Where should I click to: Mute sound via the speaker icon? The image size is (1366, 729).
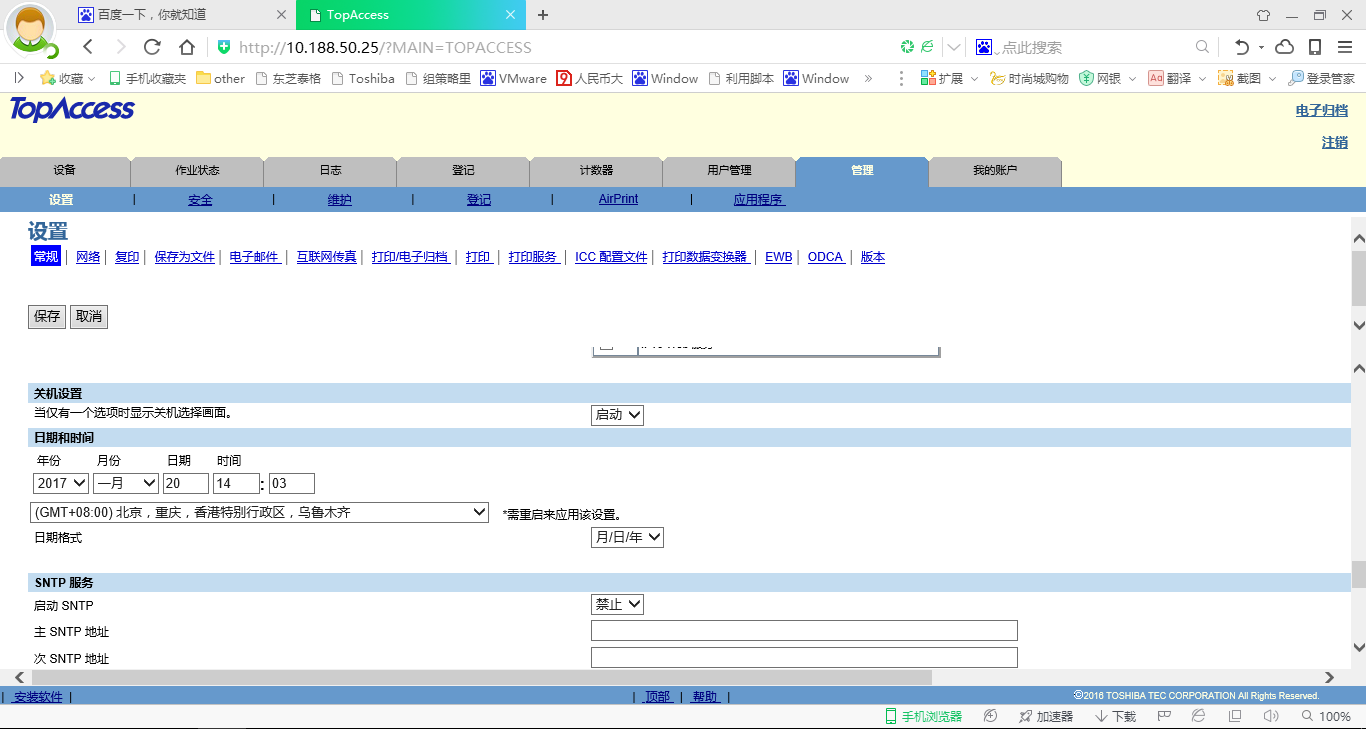pyautogui.click(x=1270, y=716)
